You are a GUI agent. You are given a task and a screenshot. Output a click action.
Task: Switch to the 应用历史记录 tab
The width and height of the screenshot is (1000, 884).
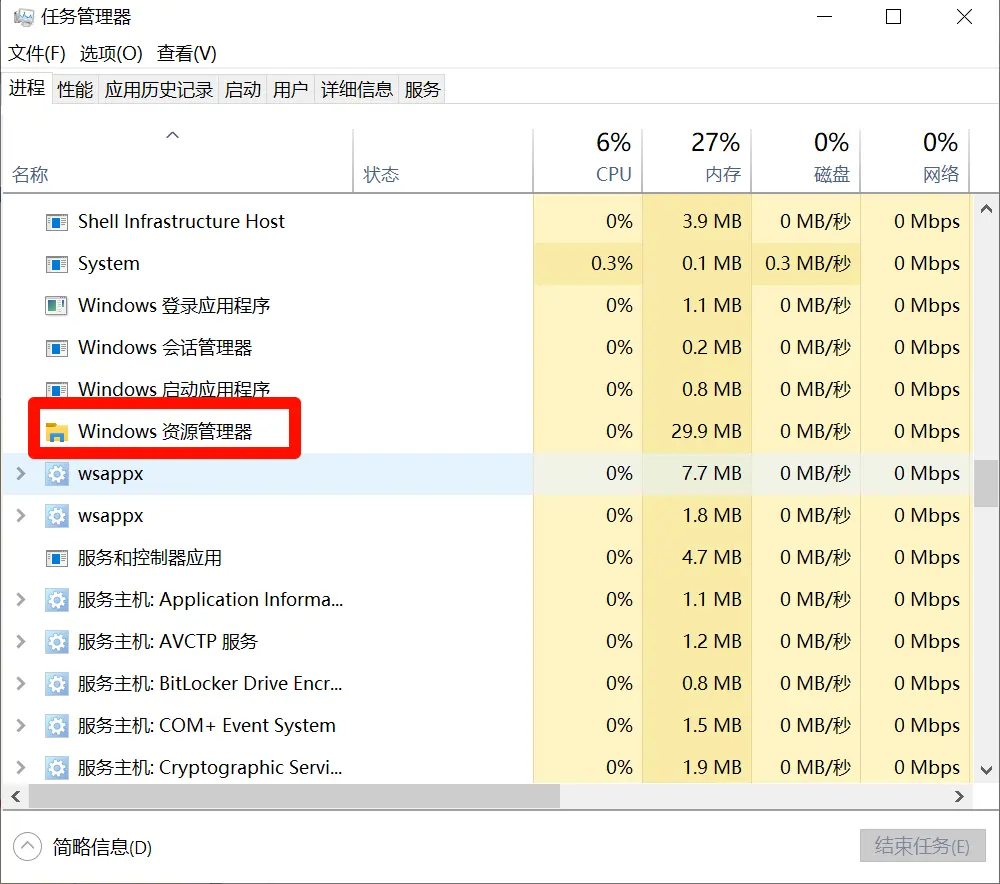pyautogui.click(x=159, y=89)
